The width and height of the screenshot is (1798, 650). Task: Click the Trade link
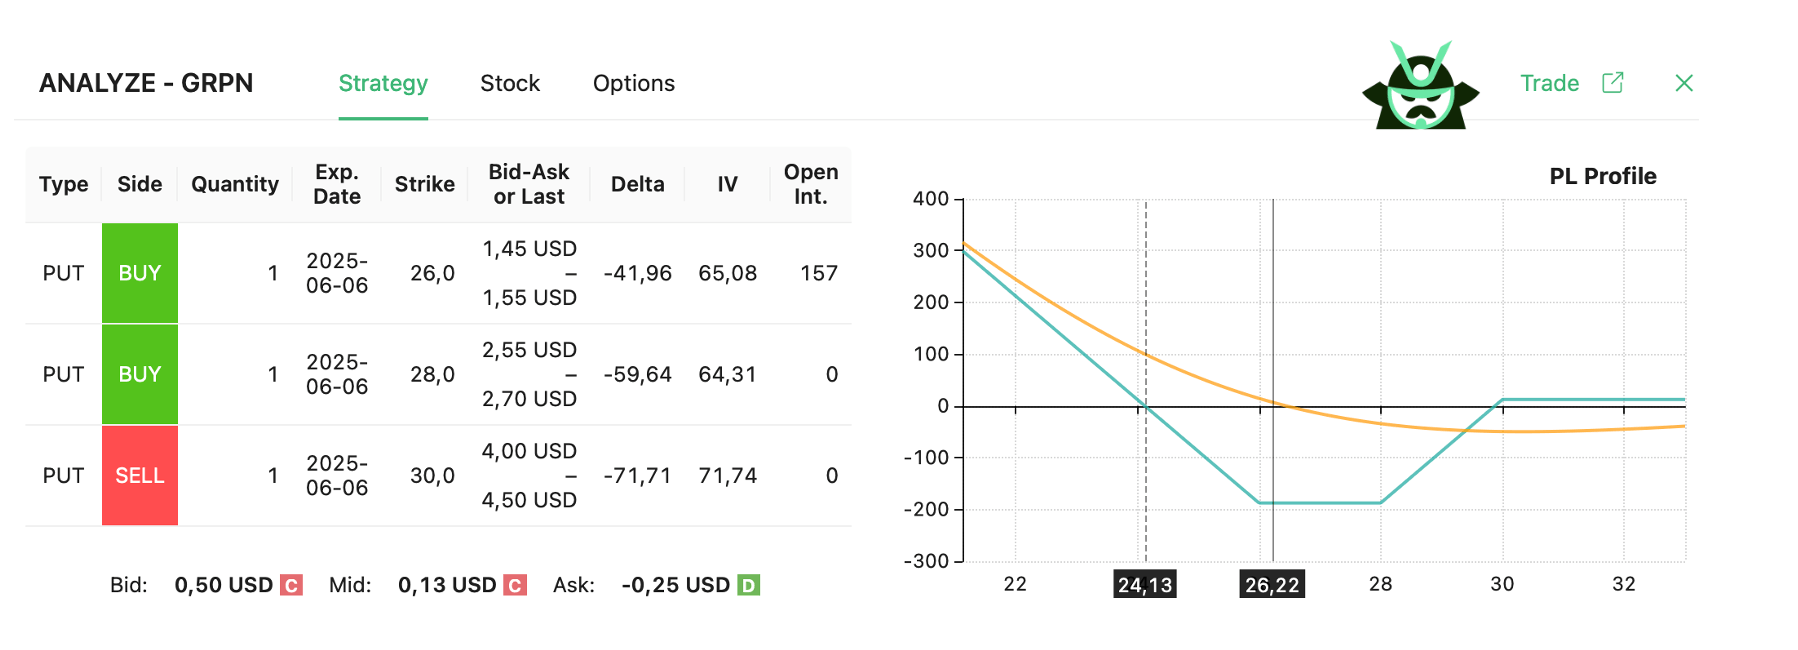[x=1549, y=83]
